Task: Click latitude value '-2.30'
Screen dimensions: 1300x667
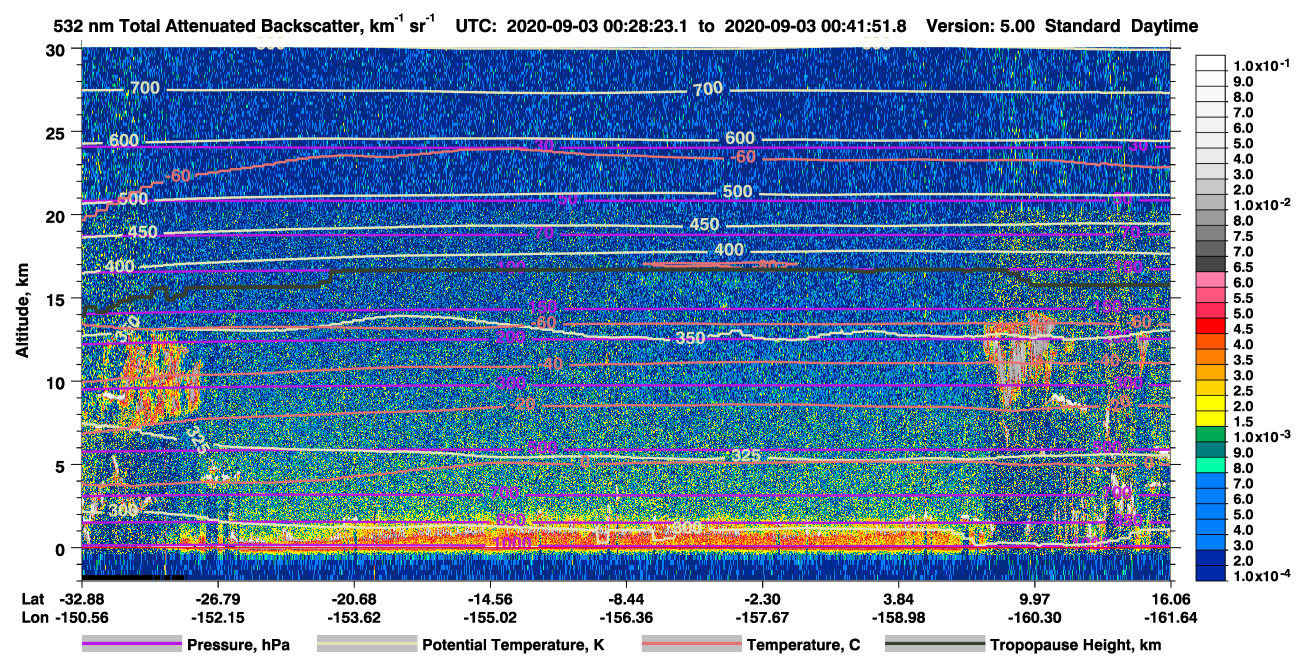Action: click(x=762, y=600)
